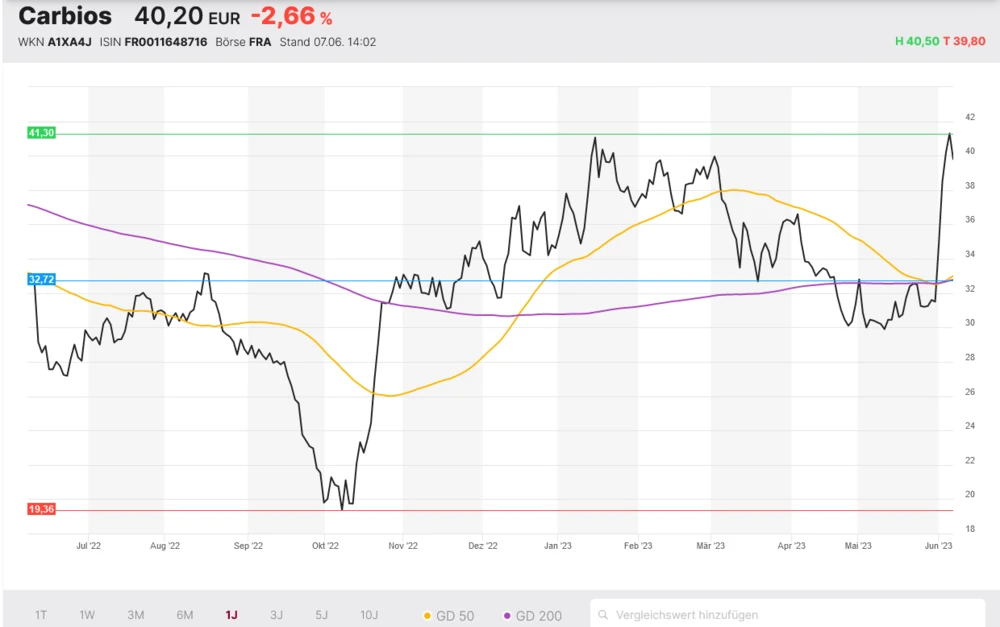This screenshot has width=1000, height=627.
Task: Select the 6M time range
Action: 185,615
